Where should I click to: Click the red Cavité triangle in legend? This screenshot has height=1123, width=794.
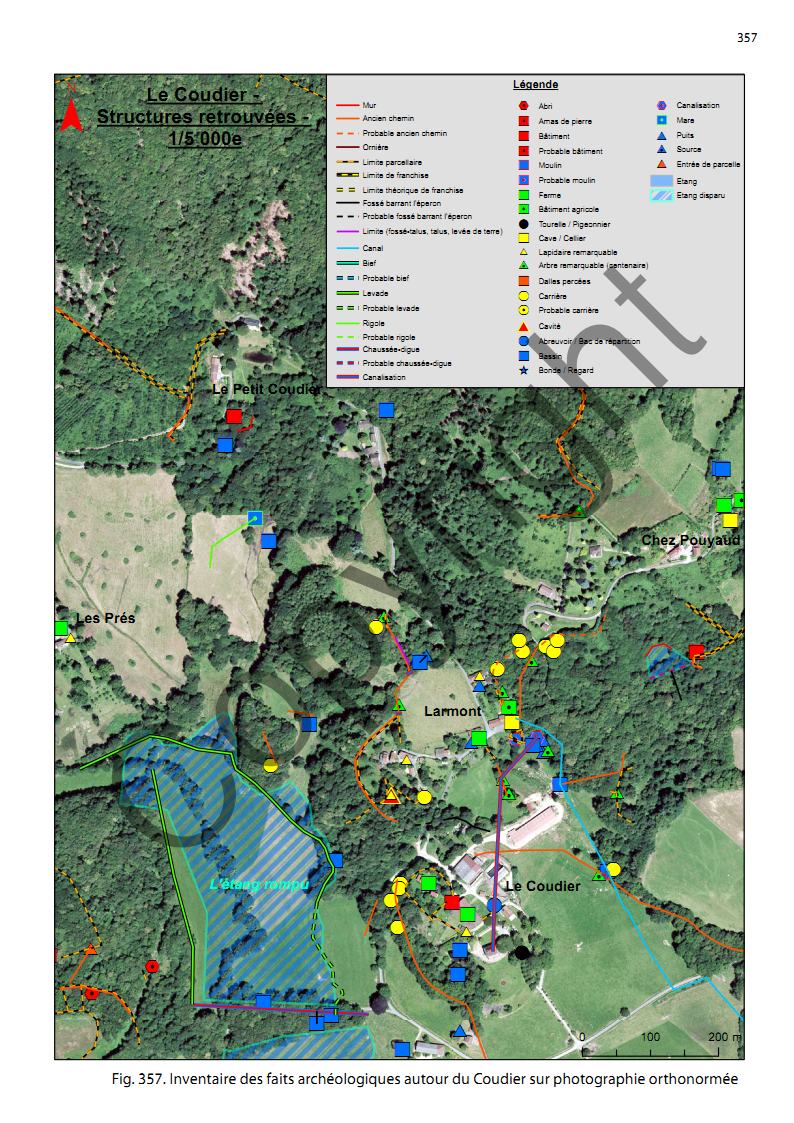(523, 327)
